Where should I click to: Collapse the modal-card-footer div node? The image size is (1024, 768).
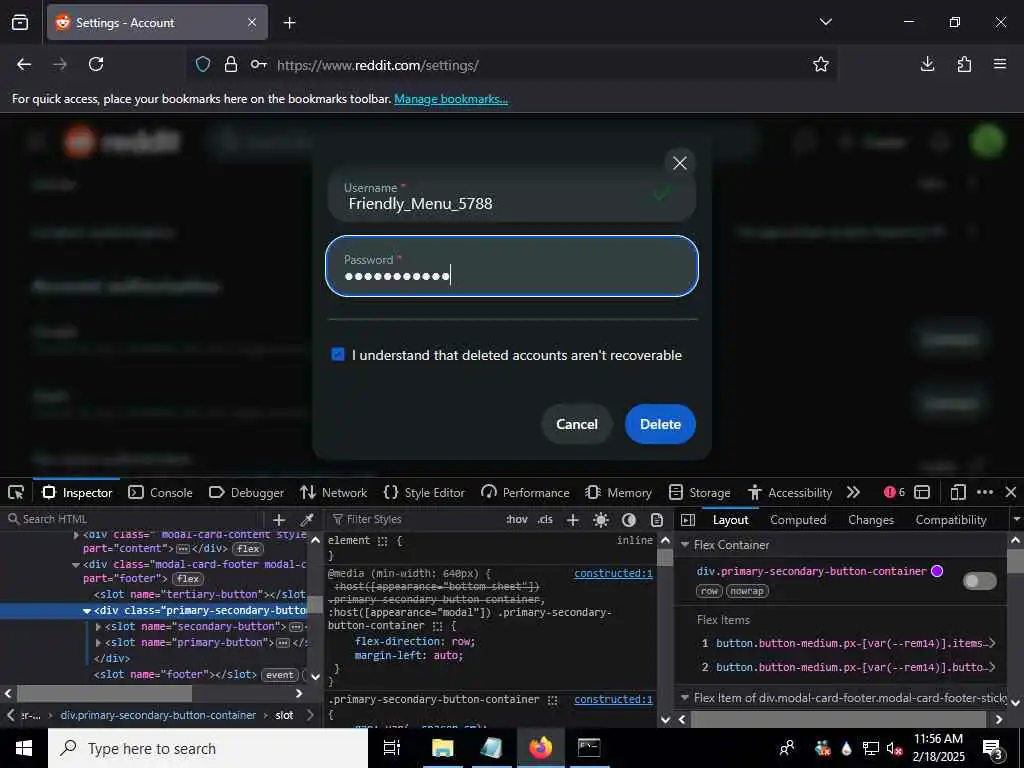76,564
